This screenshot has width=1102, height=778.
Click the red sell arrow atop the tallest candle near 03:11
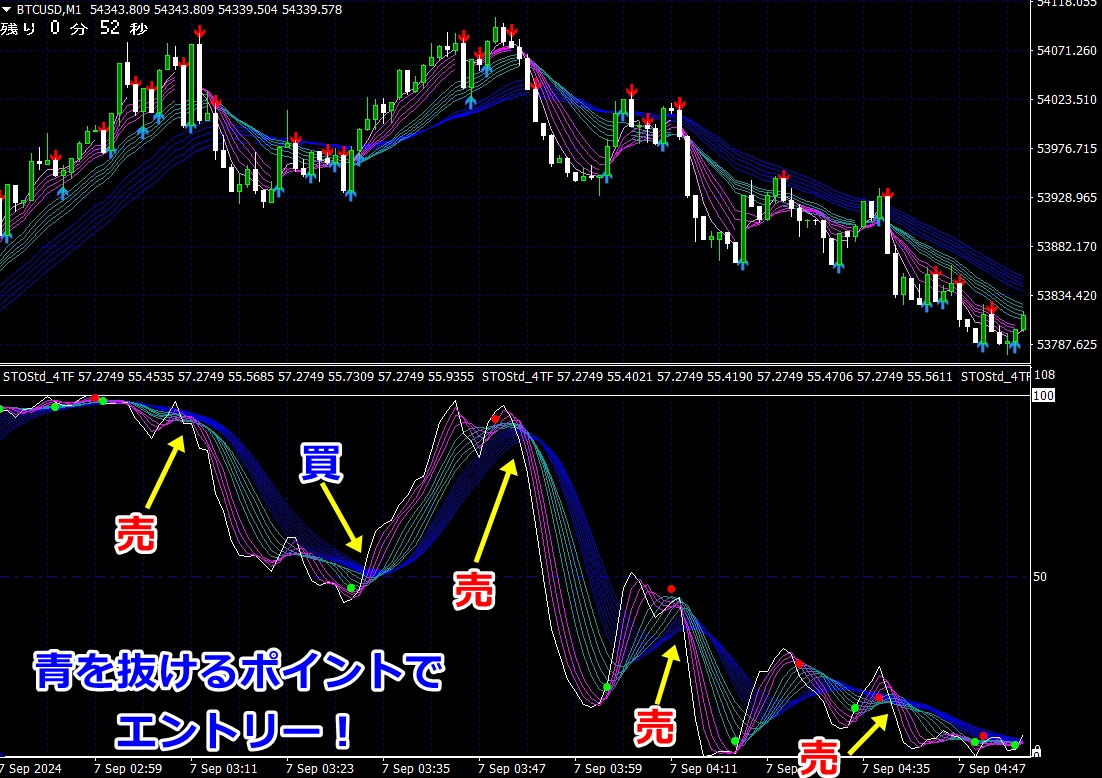199,33
